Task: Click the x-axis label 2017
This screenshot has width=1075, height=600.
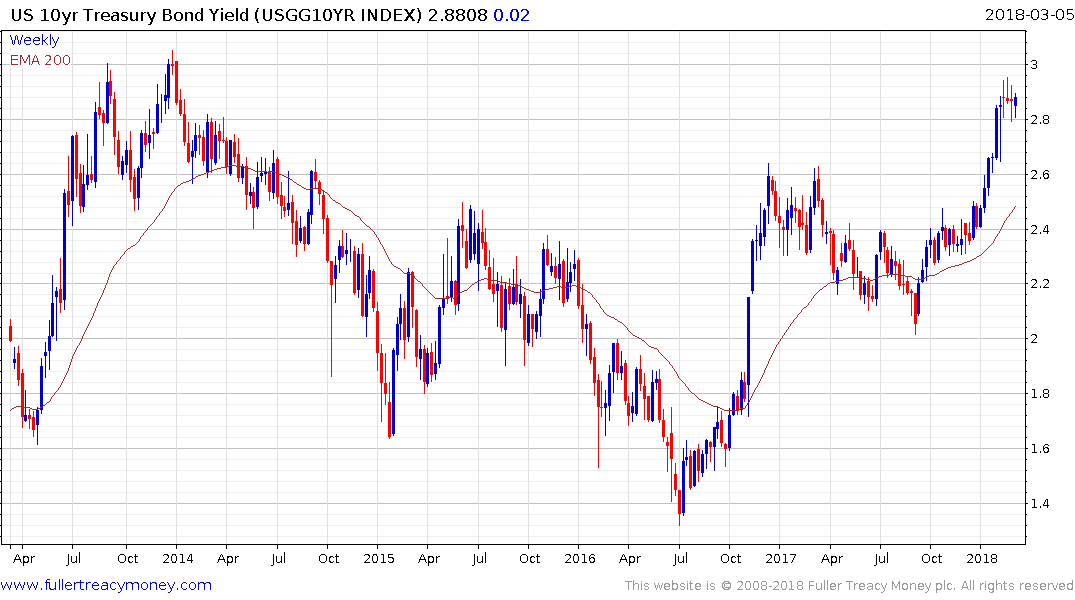Action: pyautogui.click(x=781, y=558)
